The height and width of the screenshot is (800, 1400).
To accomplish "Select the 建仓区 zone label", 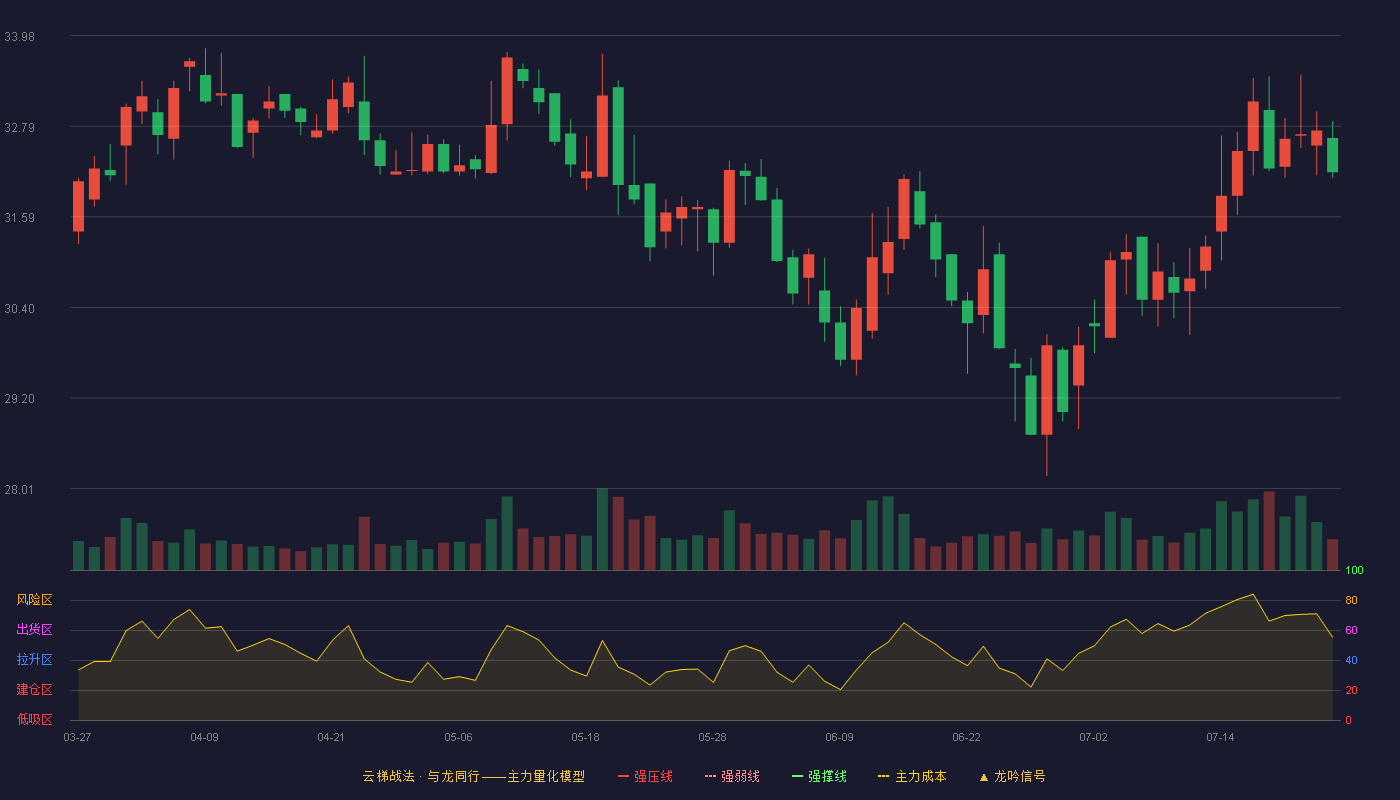I will click(34, 690).
